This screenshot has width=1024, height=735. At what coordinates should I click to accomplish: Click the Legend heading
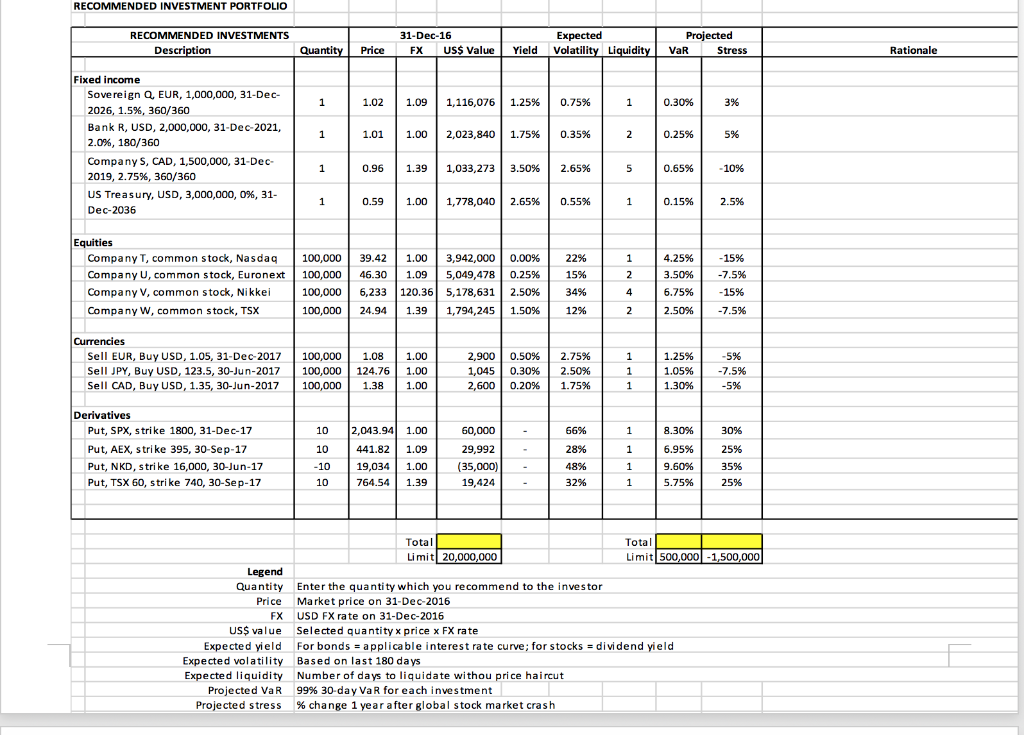(264, 572)
